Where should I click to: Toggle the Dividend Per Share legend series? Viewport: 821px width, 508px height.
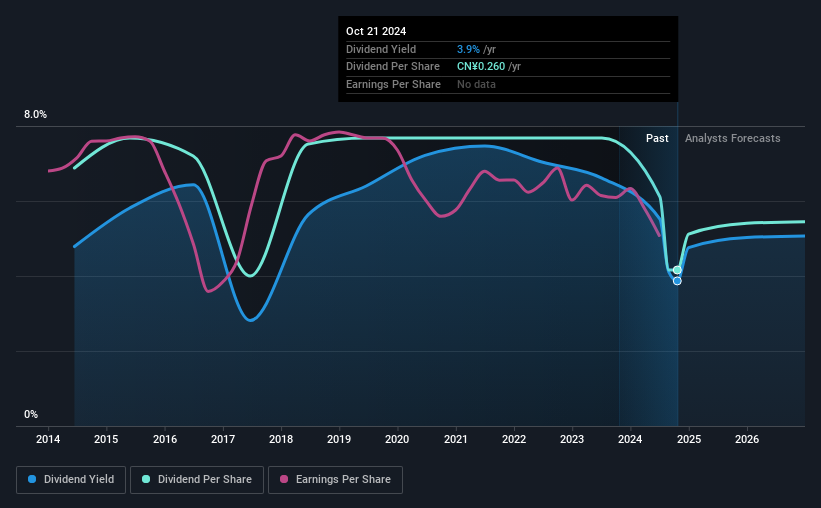tap(197, 480)
